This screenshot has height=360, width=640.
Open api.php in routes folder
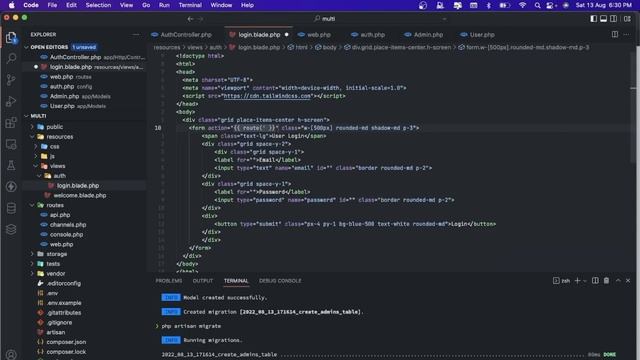click(x=60, y=215)
